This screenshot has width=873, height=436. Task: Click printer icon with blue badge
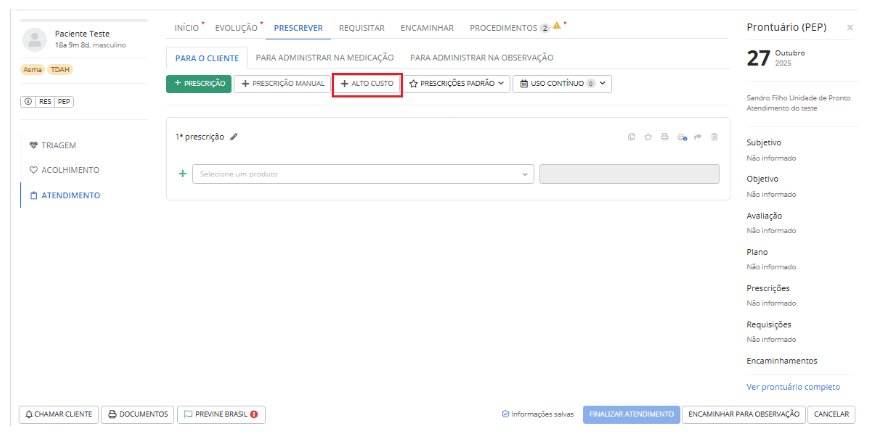click(681, 137)
